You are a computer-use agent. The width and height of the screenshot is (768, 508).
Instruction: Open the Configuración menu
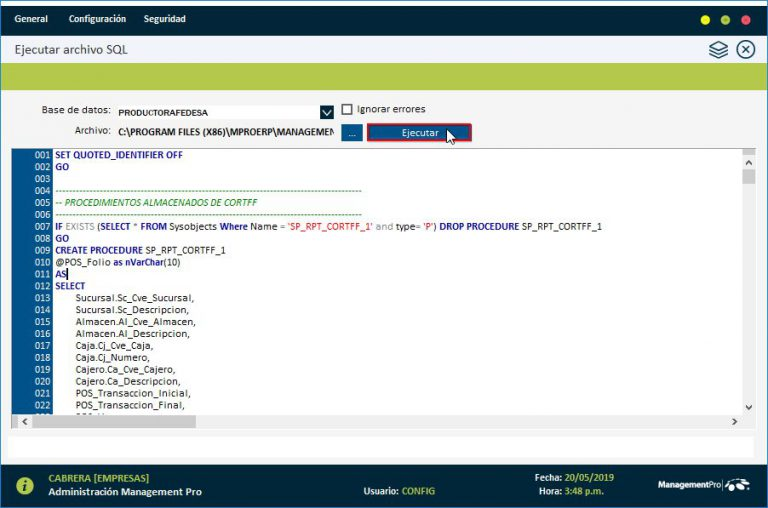click(x=97, y=19)
